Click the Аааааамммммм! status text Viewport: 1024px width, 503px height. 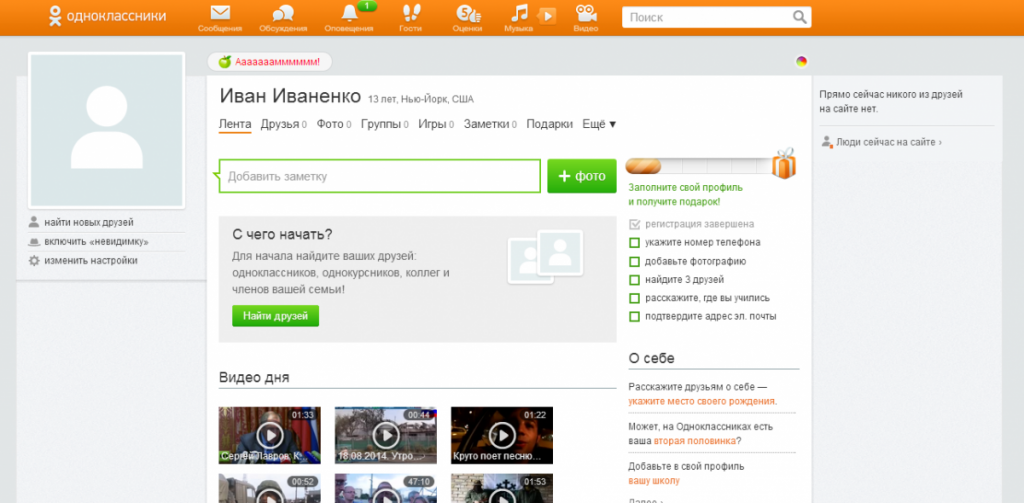(x=278, y=62)
